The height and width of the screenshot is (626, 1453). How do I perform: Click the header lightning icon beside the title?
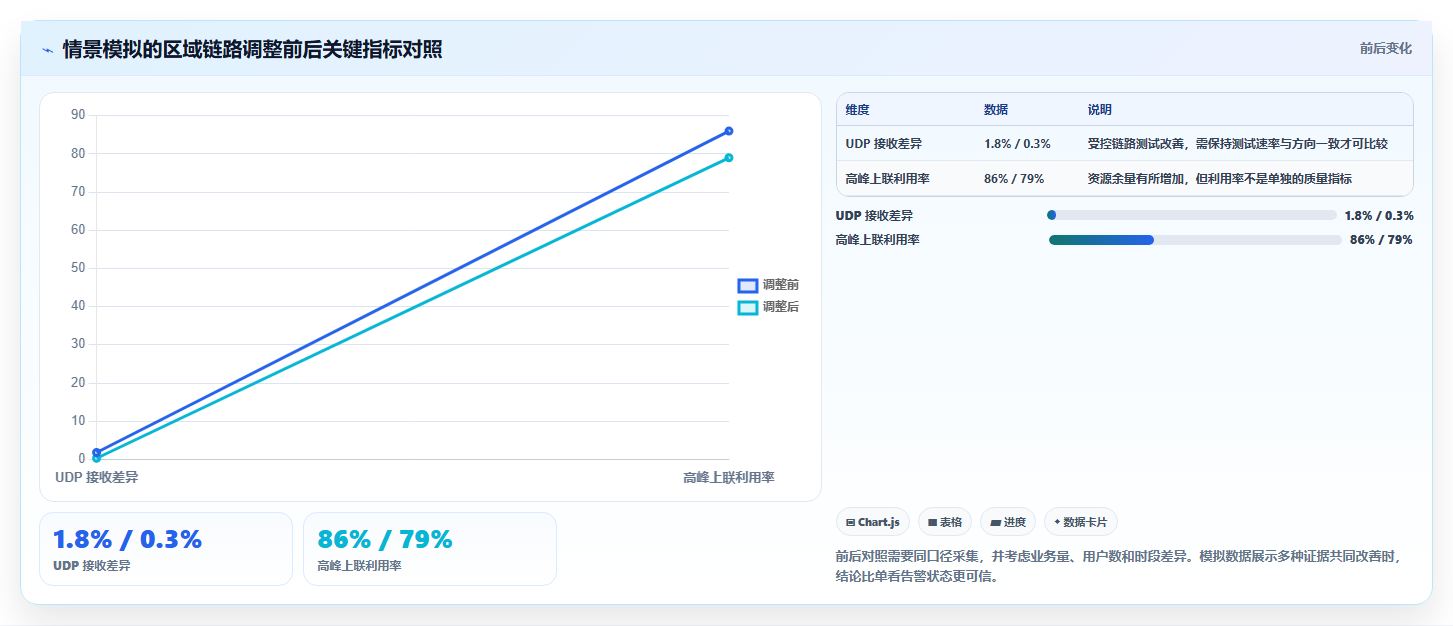(47, 50)
